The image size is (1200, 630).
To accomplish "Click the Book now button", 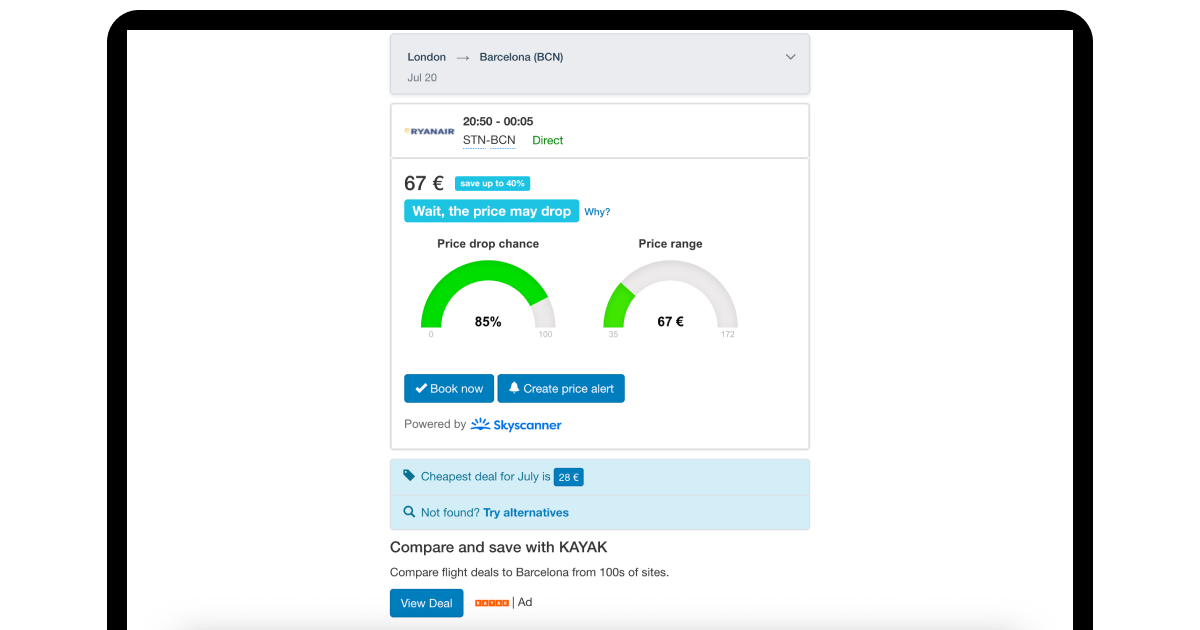I will (x=449, y=389).
